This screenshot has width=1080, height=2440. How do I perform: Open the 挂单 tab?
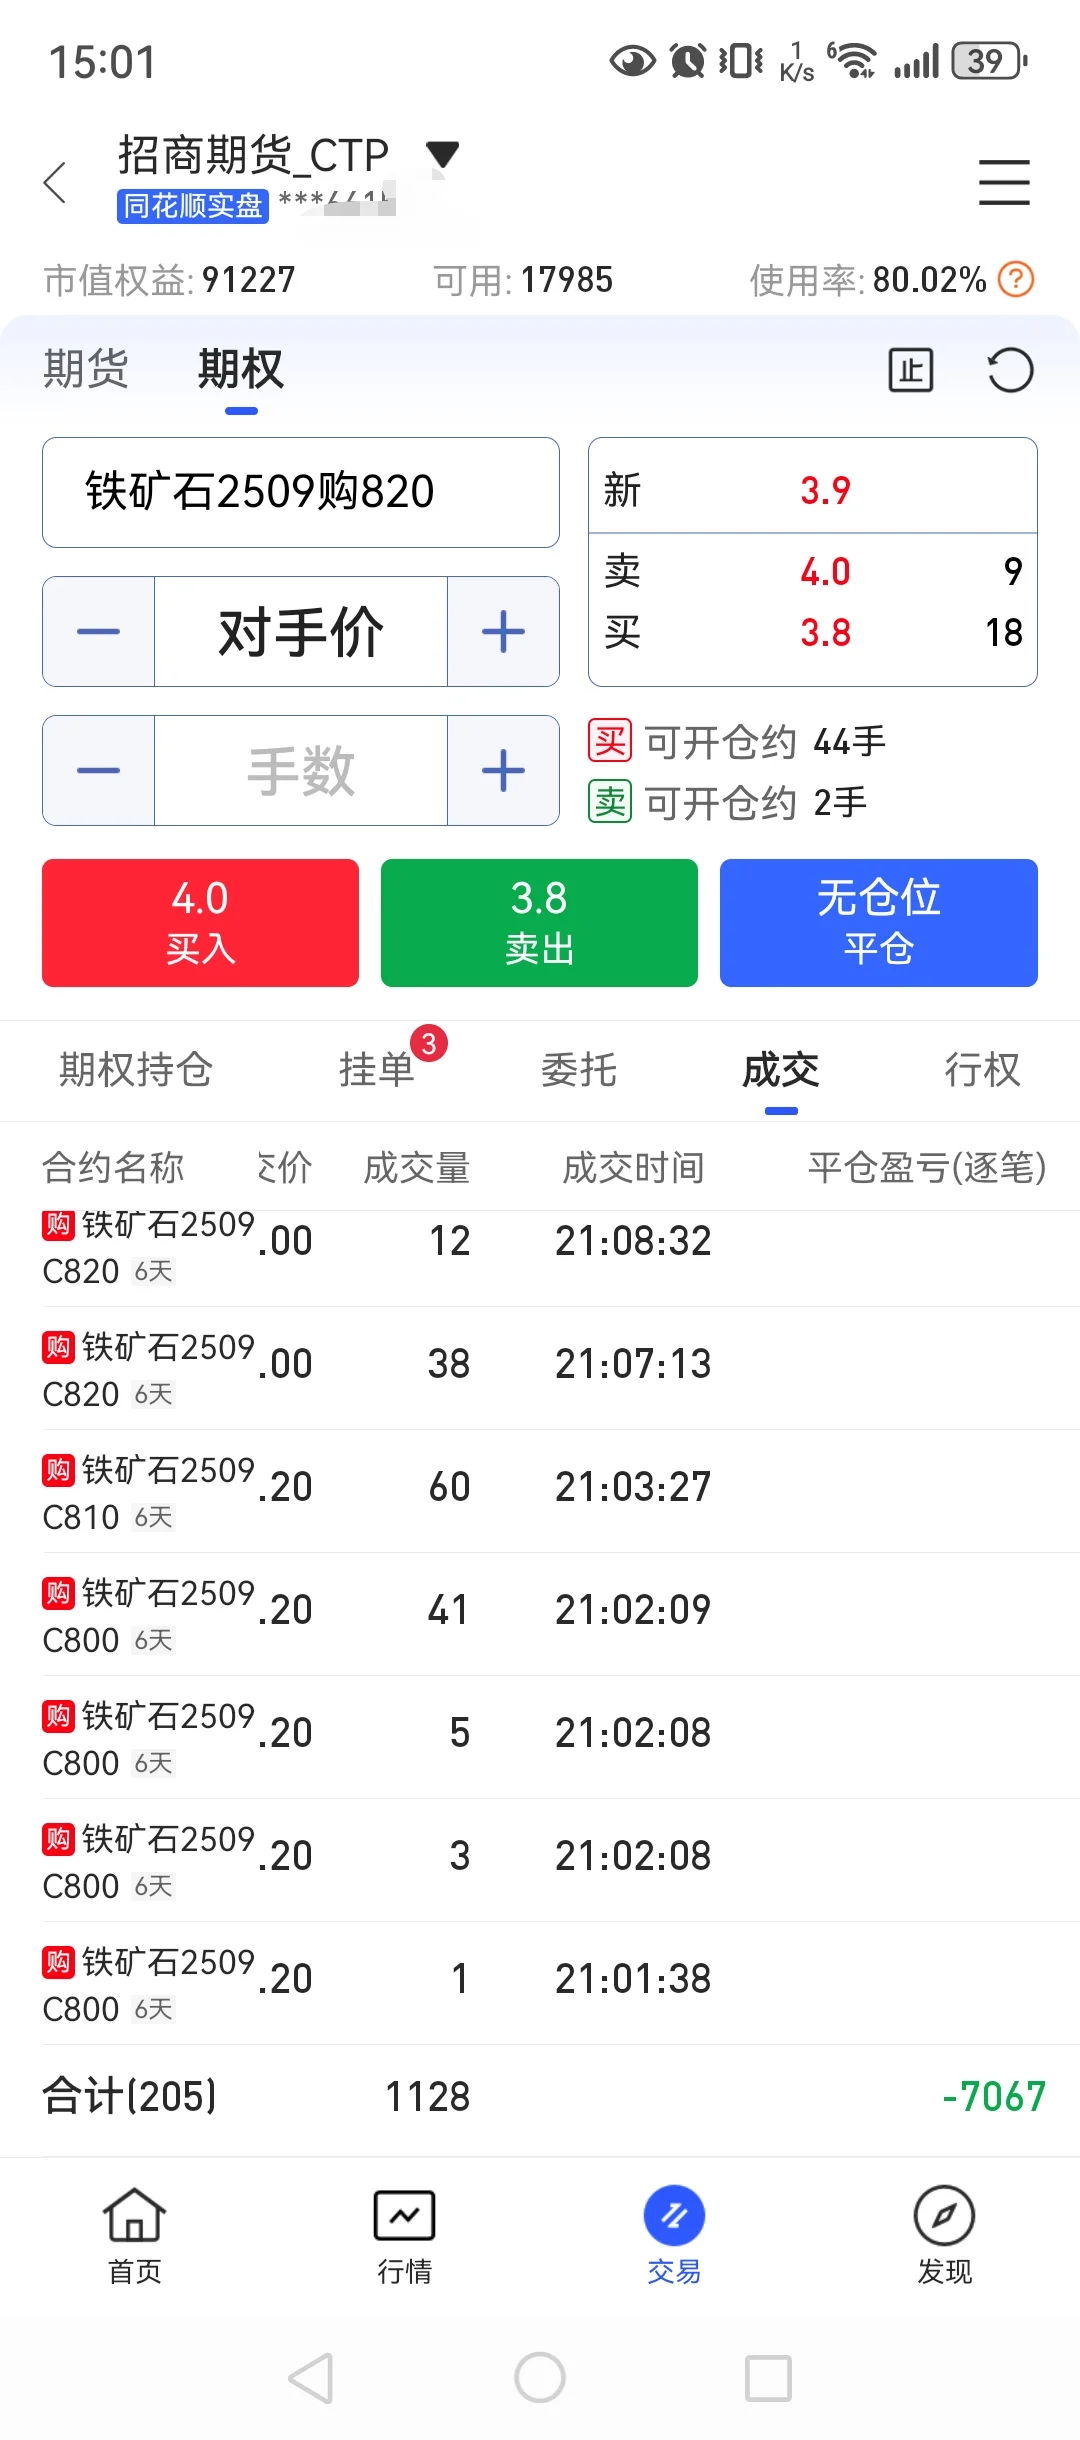[377, 1070]
